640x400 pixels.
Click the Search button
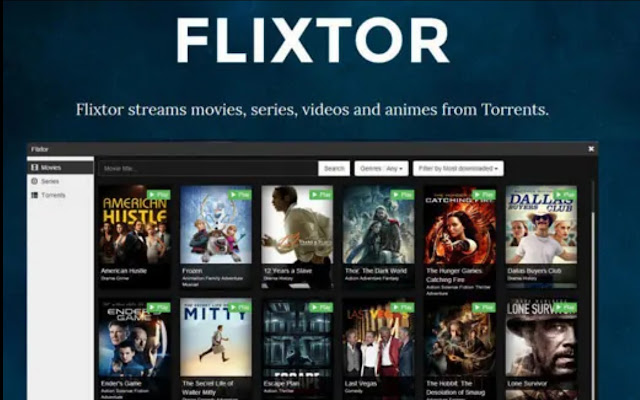pos(334,168)
